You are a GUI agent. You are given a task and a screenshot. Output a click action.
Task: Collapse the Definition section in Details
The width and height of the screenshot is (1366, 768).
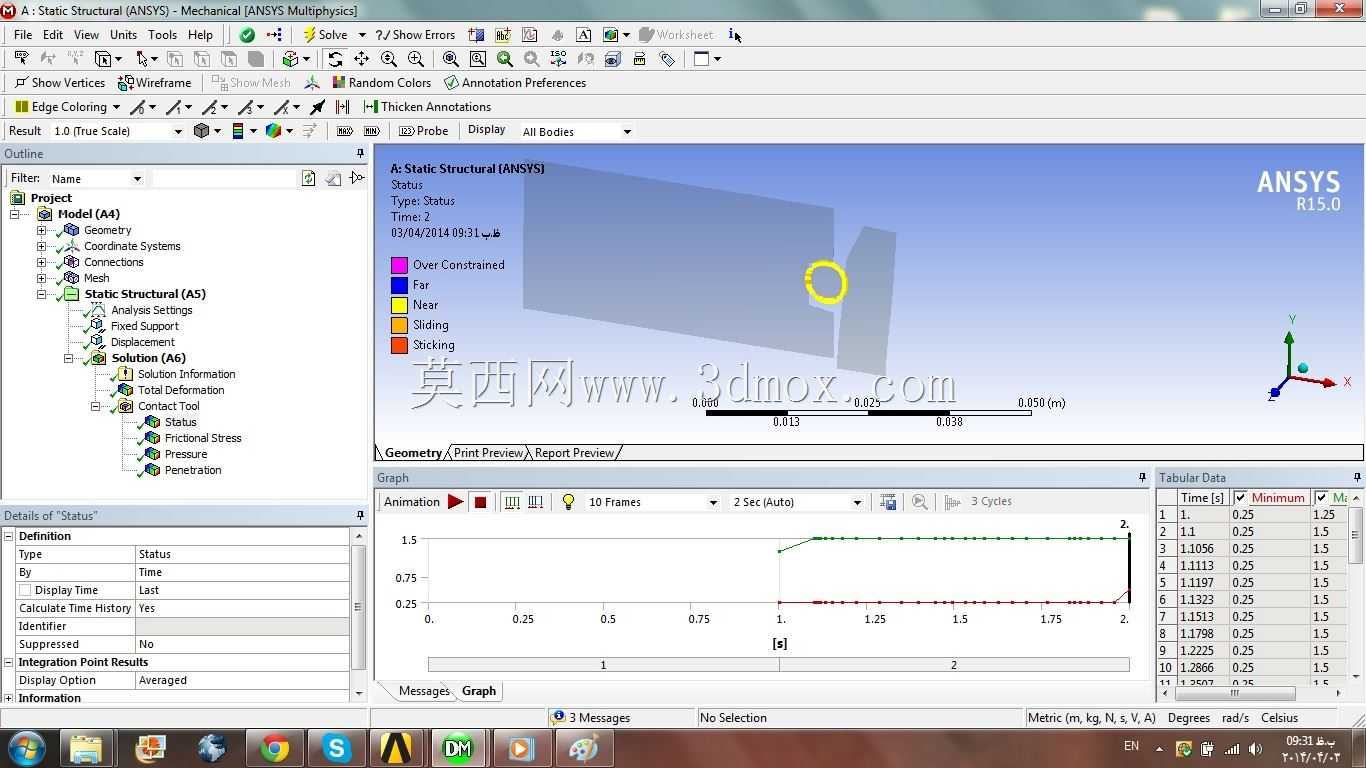9,536
